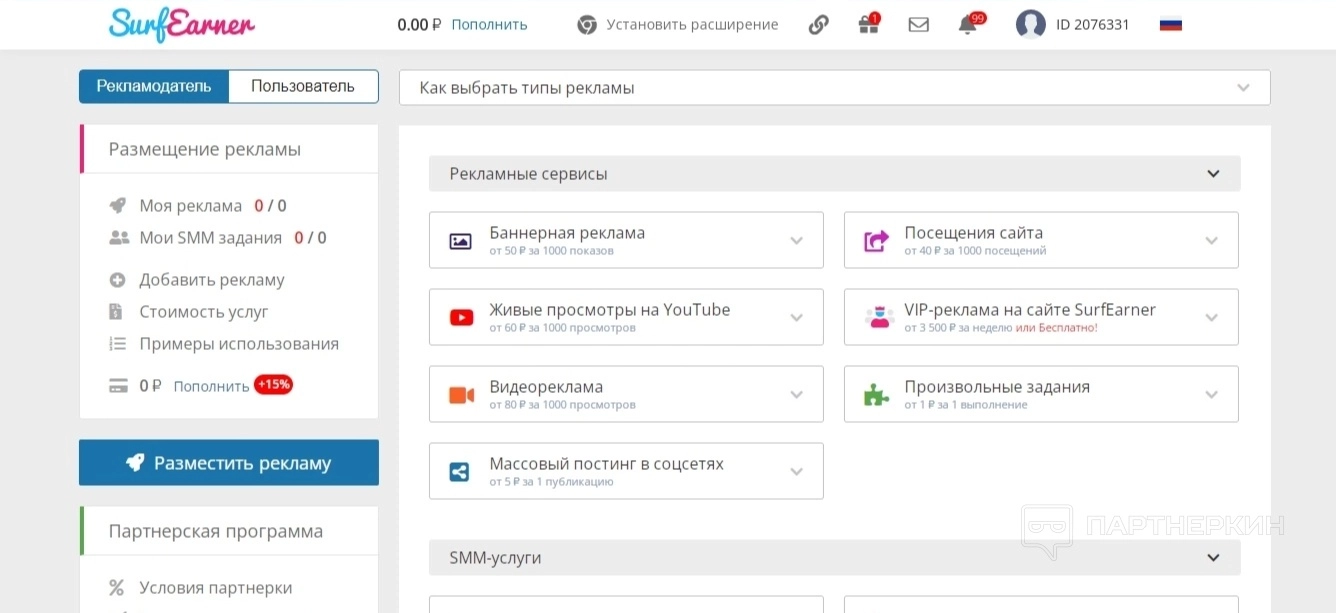The width and height of the screenshot is (1336, 613).
Task: Click the user avatar icon
Action: [1031, 25]
